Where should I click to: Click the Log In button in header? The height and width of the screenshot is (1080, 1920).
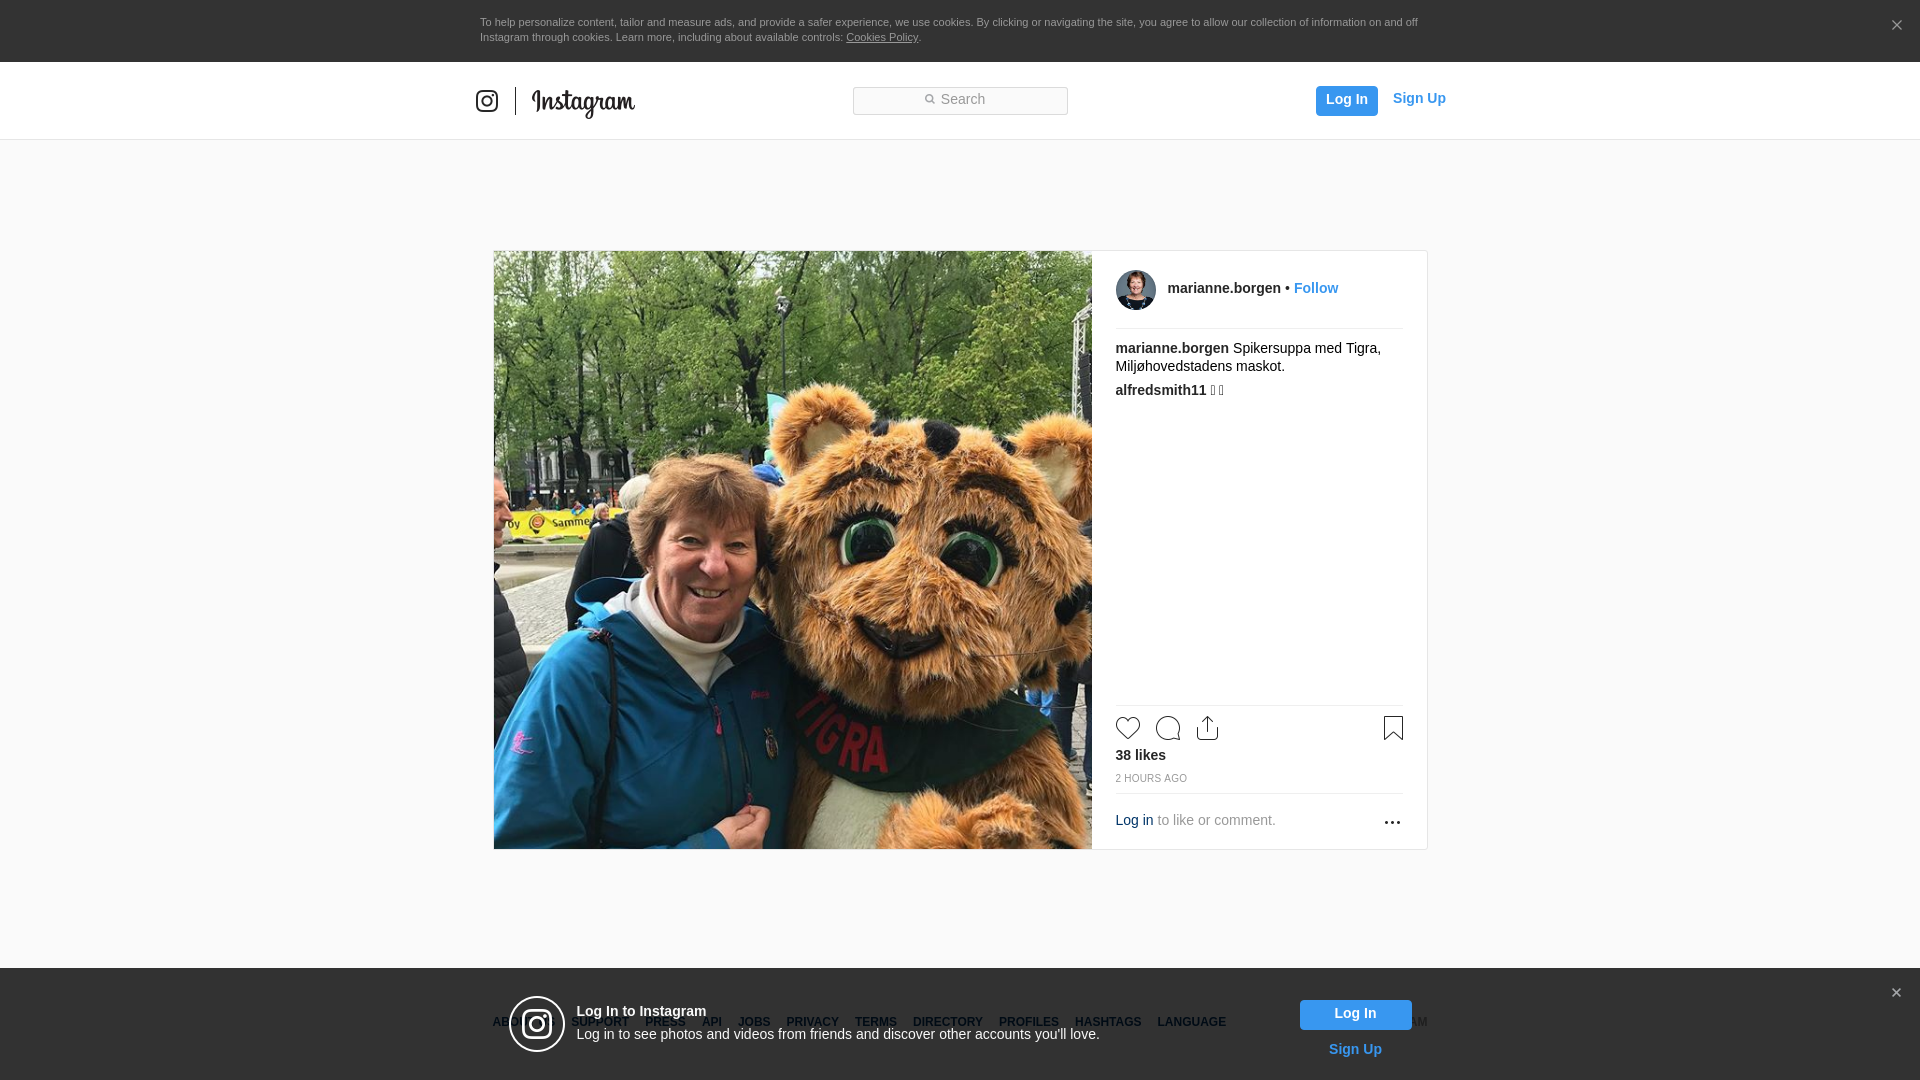tap(1346, 100)
